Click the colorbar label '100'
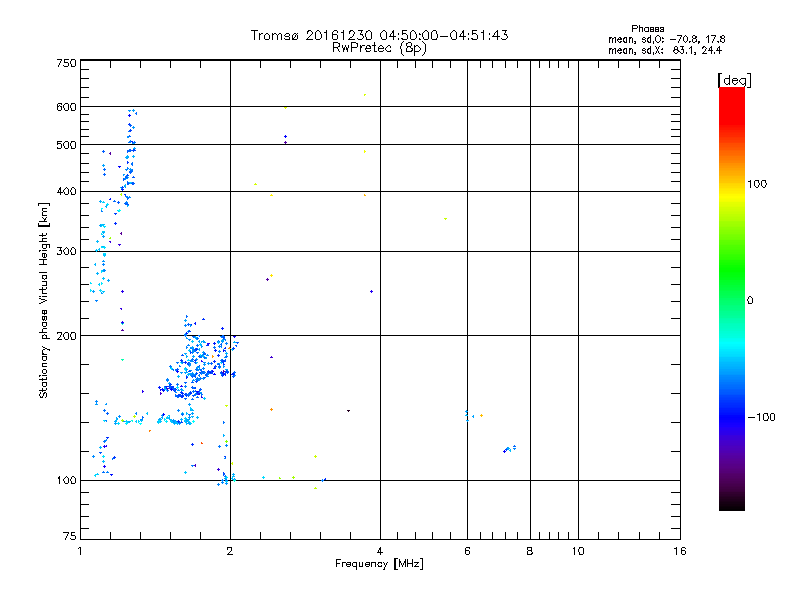The width and height of the screenshot is (800, 600). [757, 184]
